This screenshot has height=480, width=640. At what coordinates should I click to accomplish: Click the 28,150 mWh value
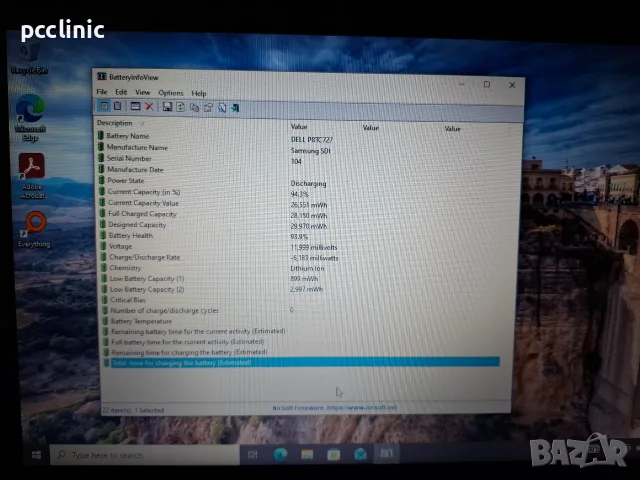(309, 216)
